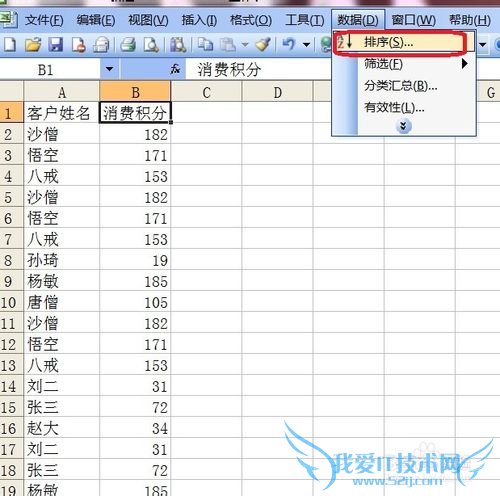The height and width of the screenshot is (496, 500).
Task: Open the 视图(V) menu
Action: pyautogui.click(x=148, y=21)
